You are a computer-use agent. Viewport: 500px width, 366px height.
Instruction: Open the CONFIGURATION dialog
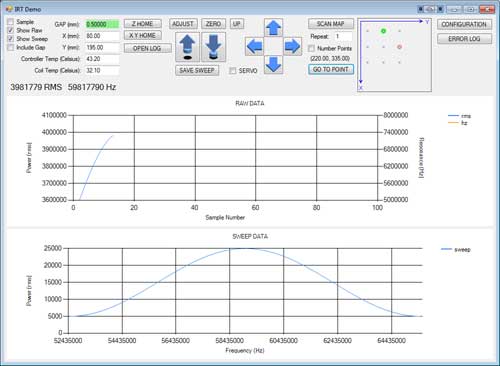click(464, 24)
